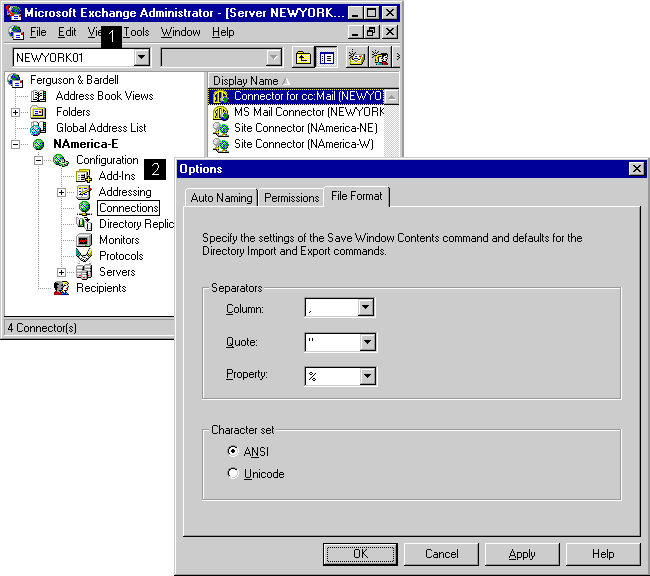Click the NAmerica-E site globe icon

click(39, 144)
